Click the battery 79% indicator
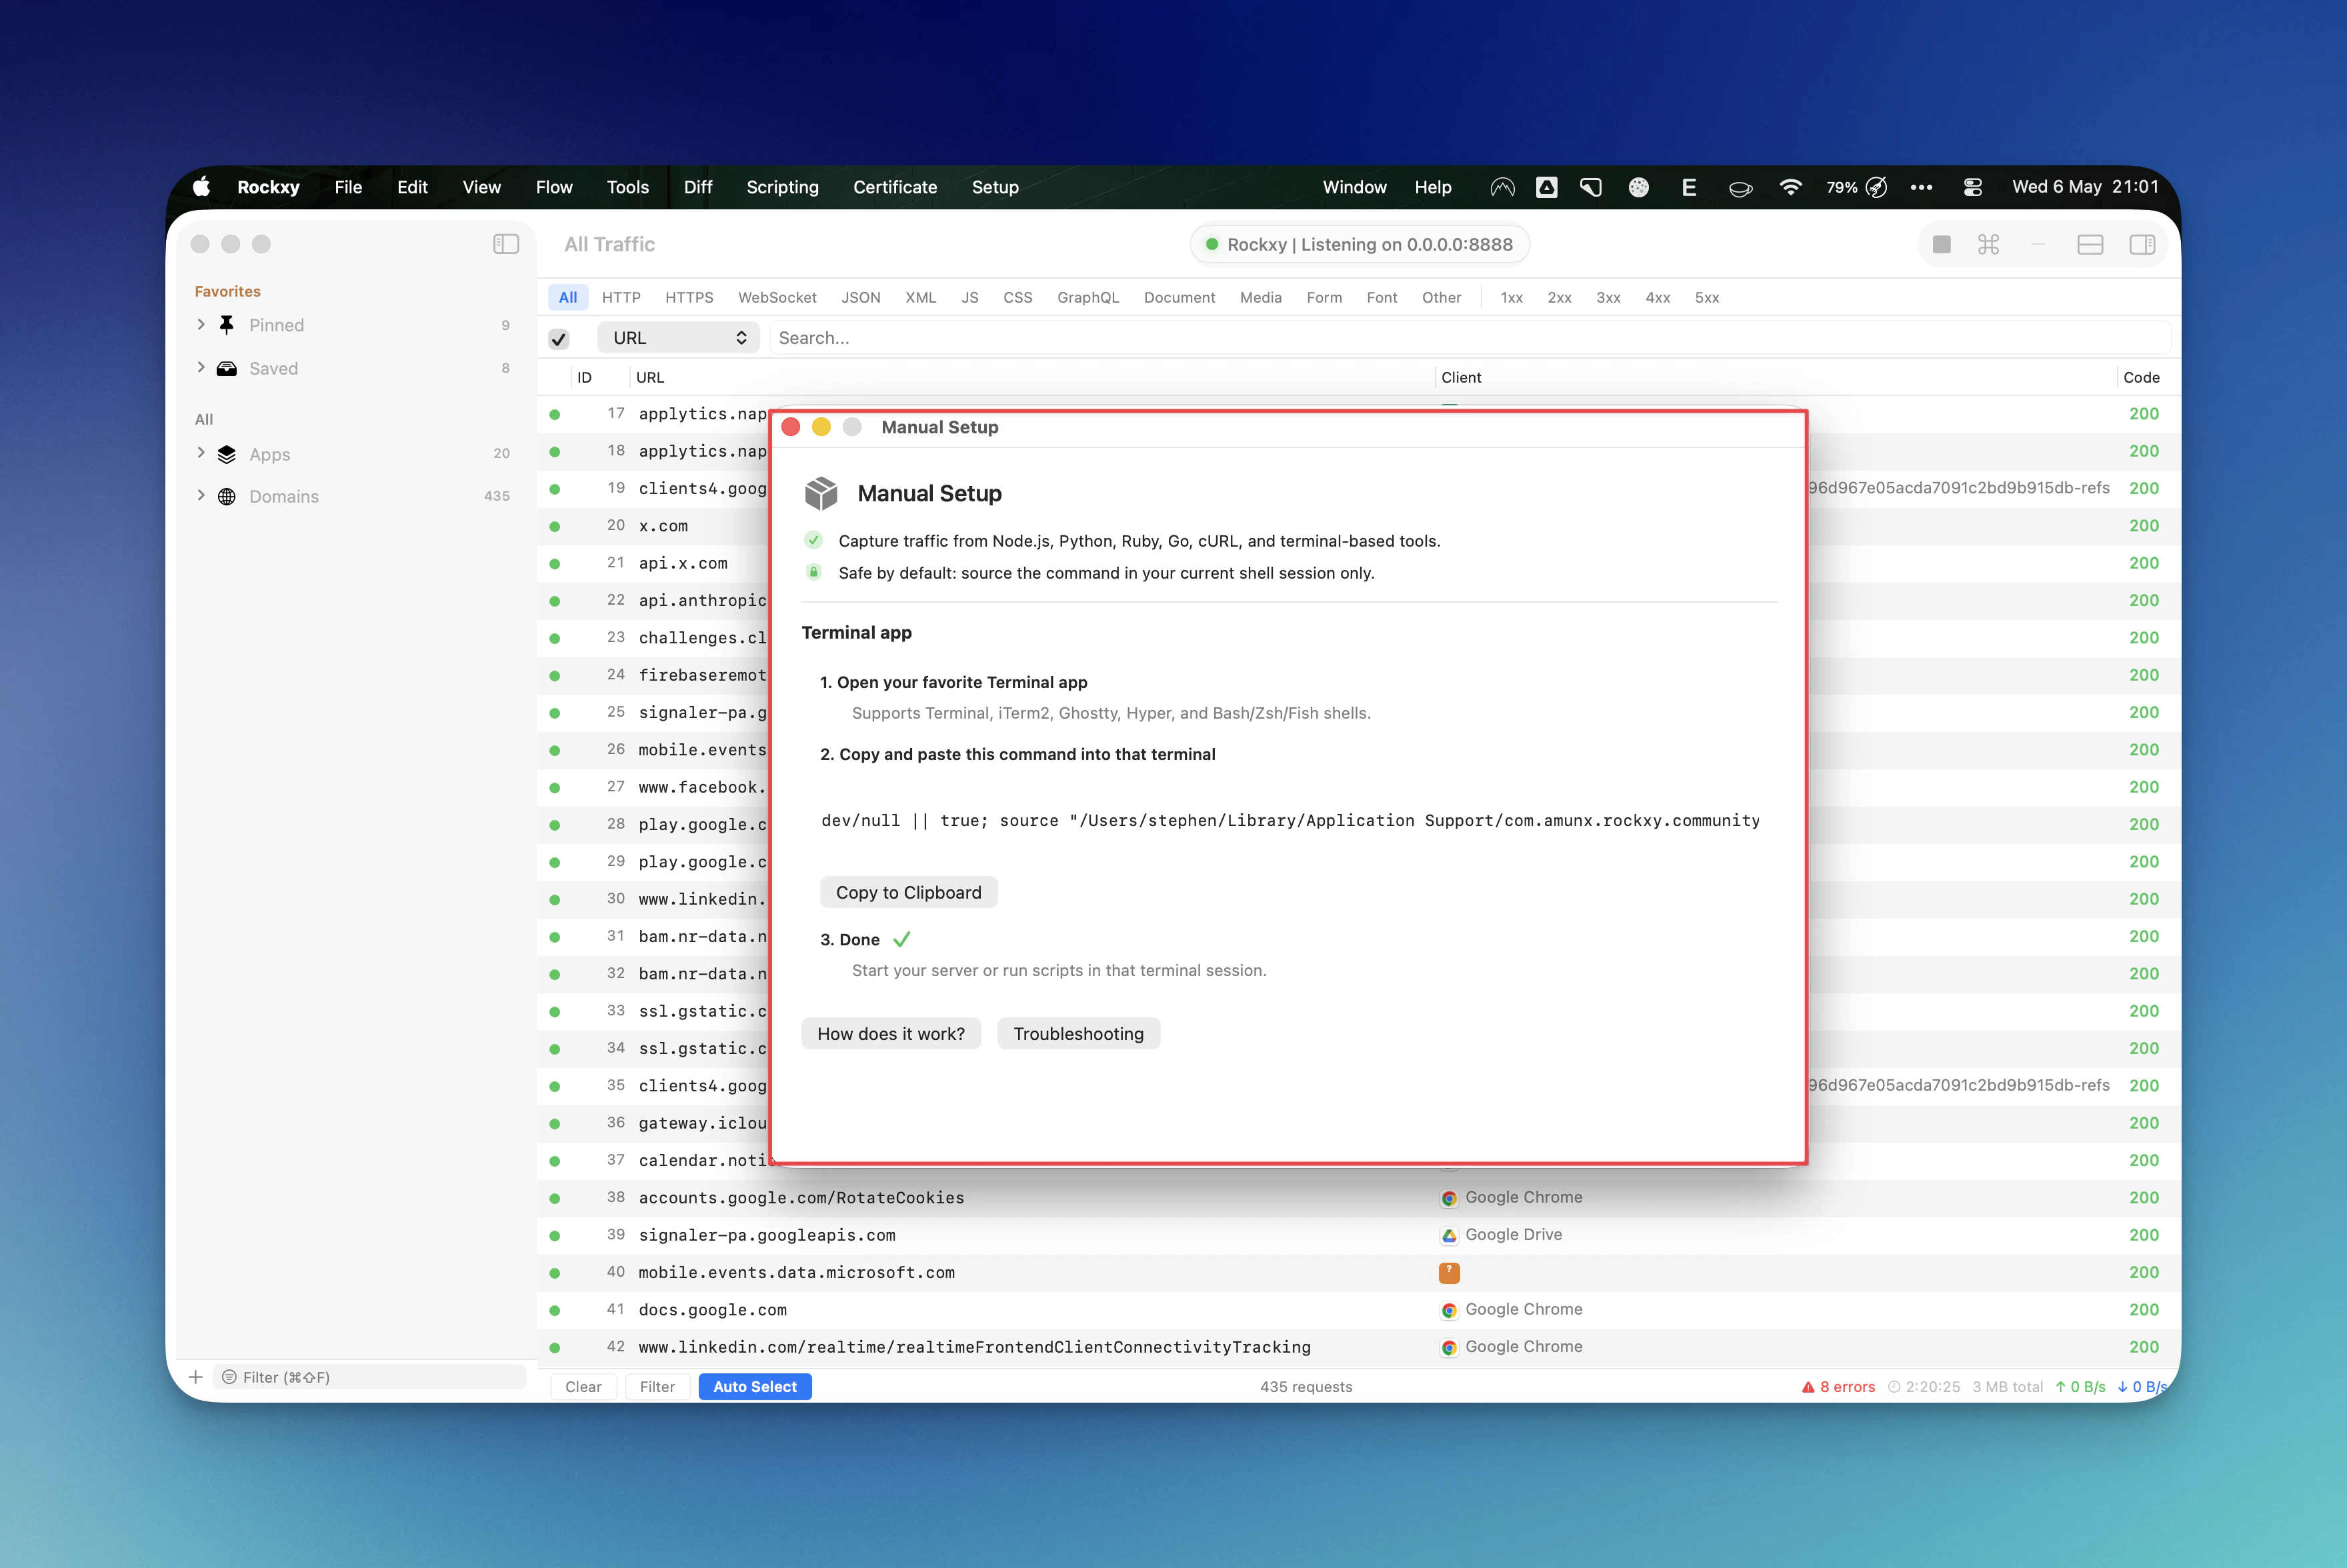This screenshot has width=2347, height=1568. pos(1856,187)
